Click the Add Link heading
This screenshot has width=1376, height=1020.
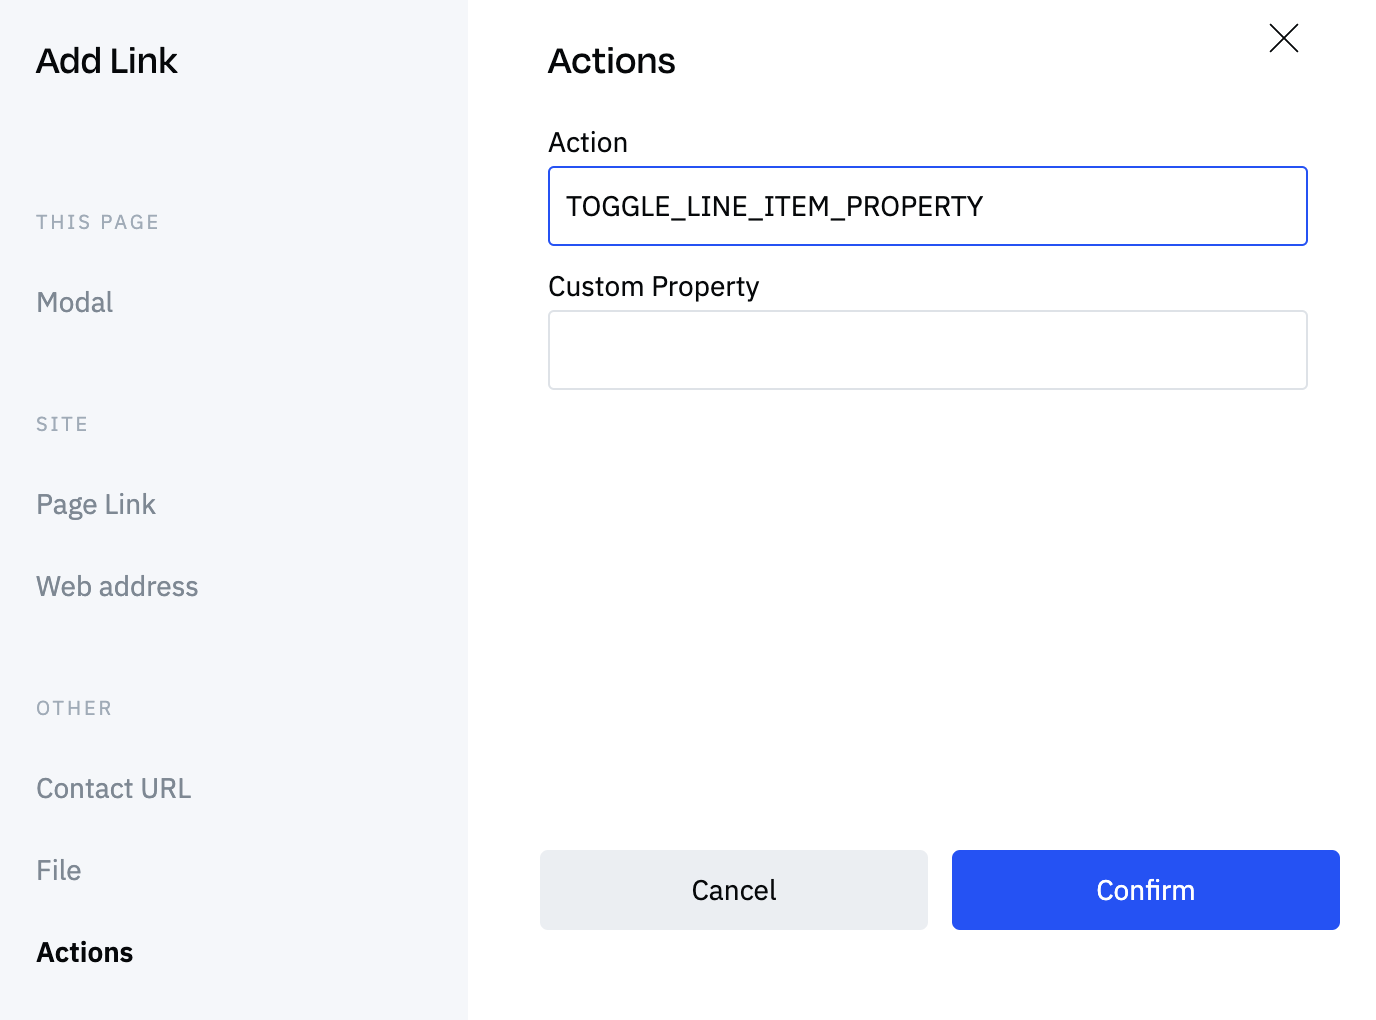click(106, 61)
